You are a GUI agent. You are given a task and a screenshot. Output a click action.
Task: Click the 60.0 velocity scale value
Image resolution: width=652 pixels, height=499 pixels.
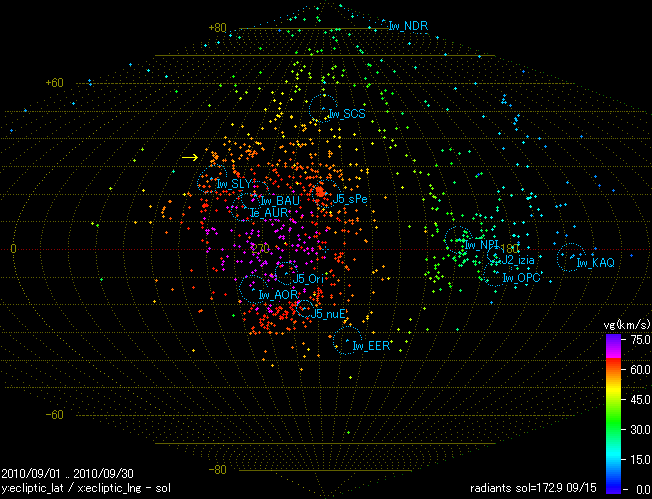[x=640, y=369]
